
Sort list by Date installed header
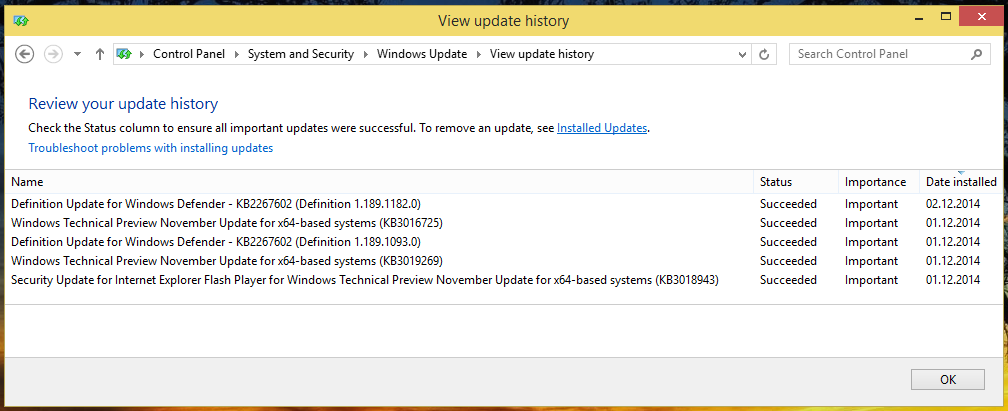pyautogui.click(x=961, y=182)
